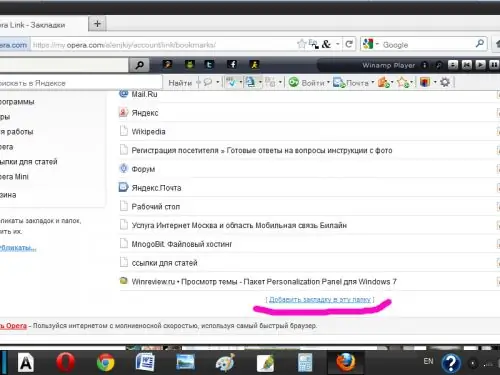This screenshot has height=375, width=500.
Task: Expand the dropdown arrow beside Войти
Action: (x=328, y=82)
